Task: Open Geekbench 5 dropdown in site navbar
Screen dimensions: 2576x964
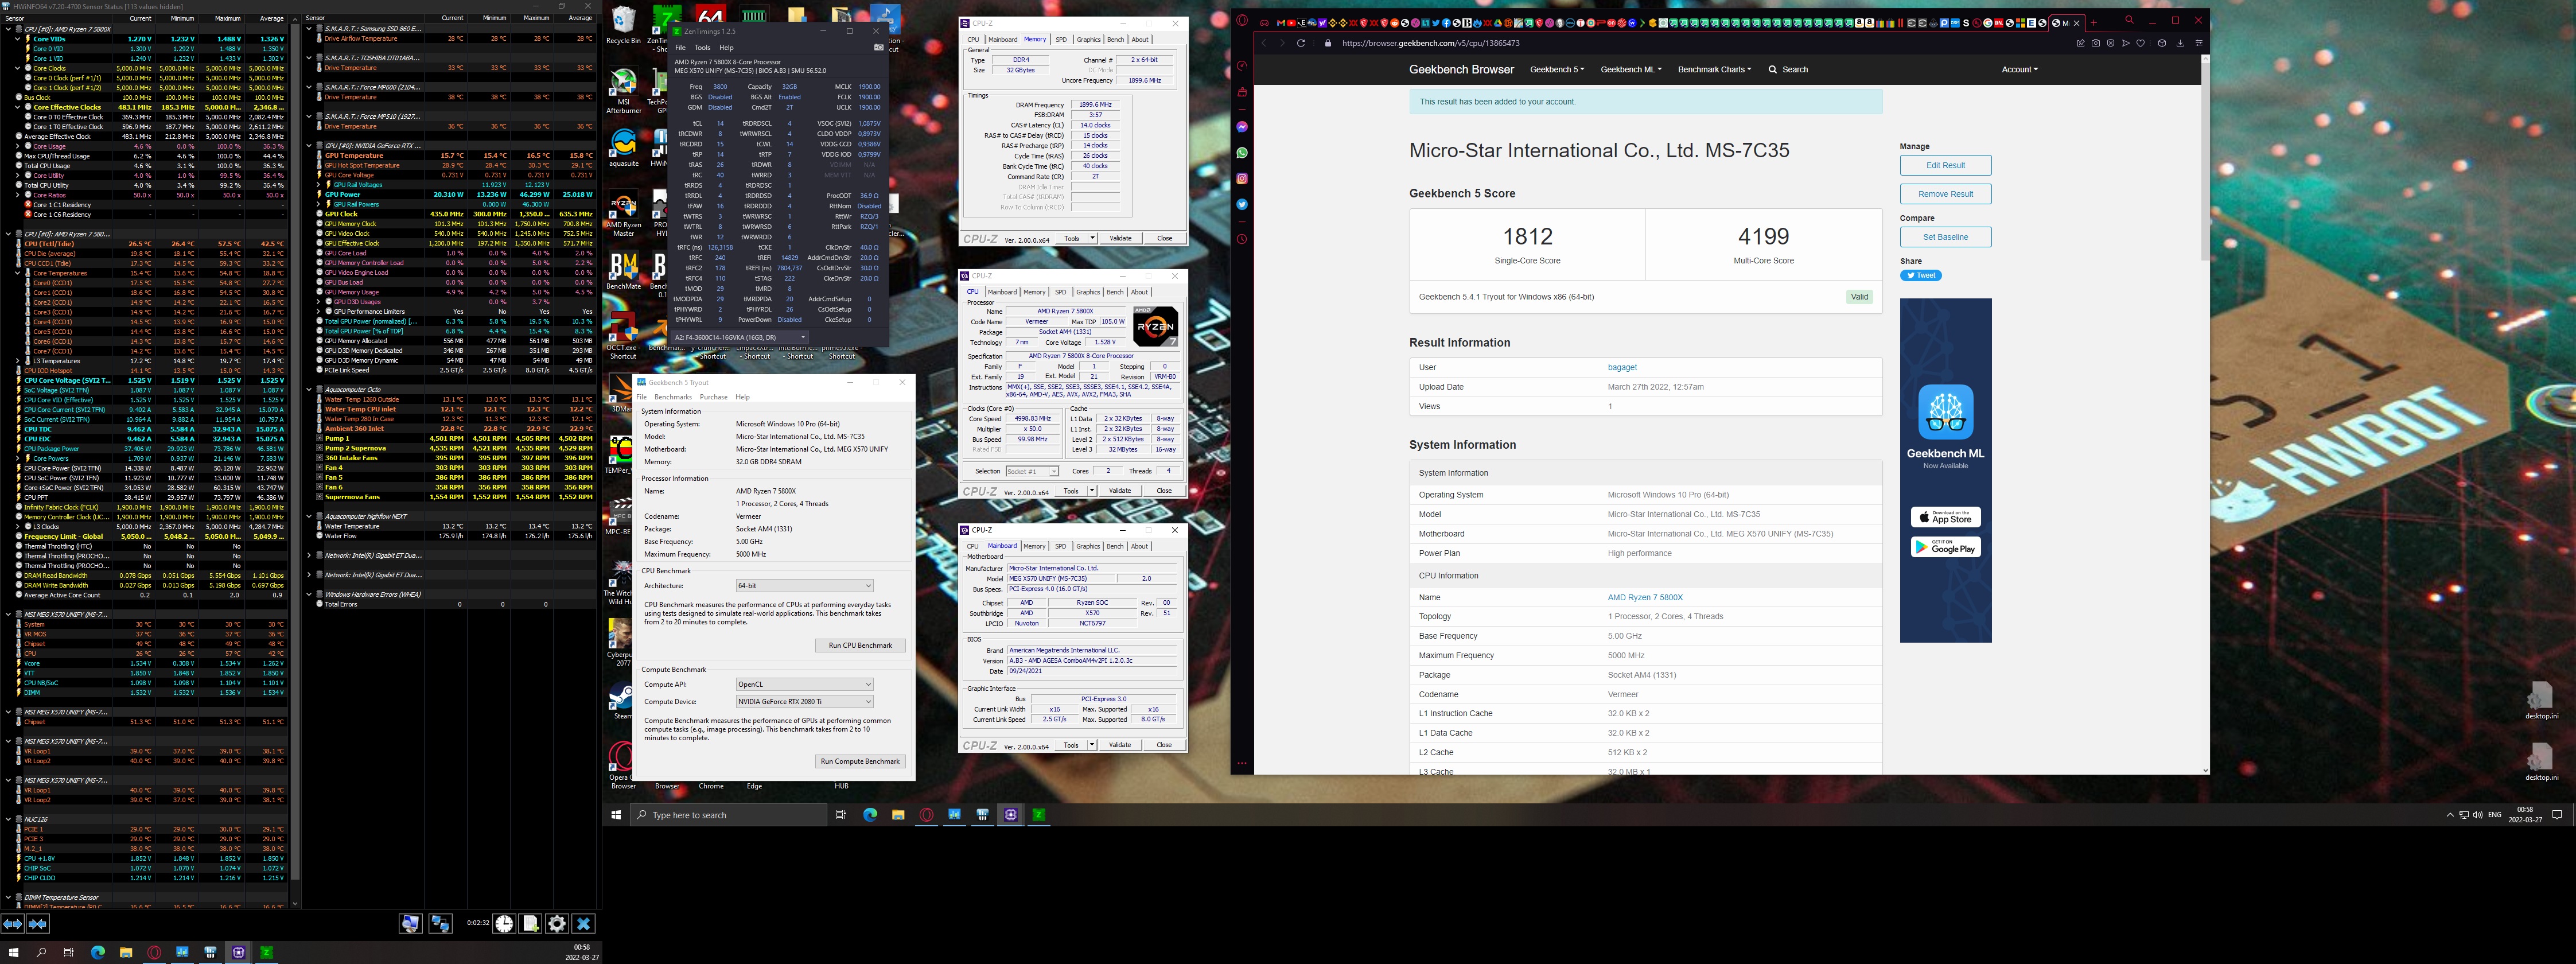Action: [x=1557, y=70]
